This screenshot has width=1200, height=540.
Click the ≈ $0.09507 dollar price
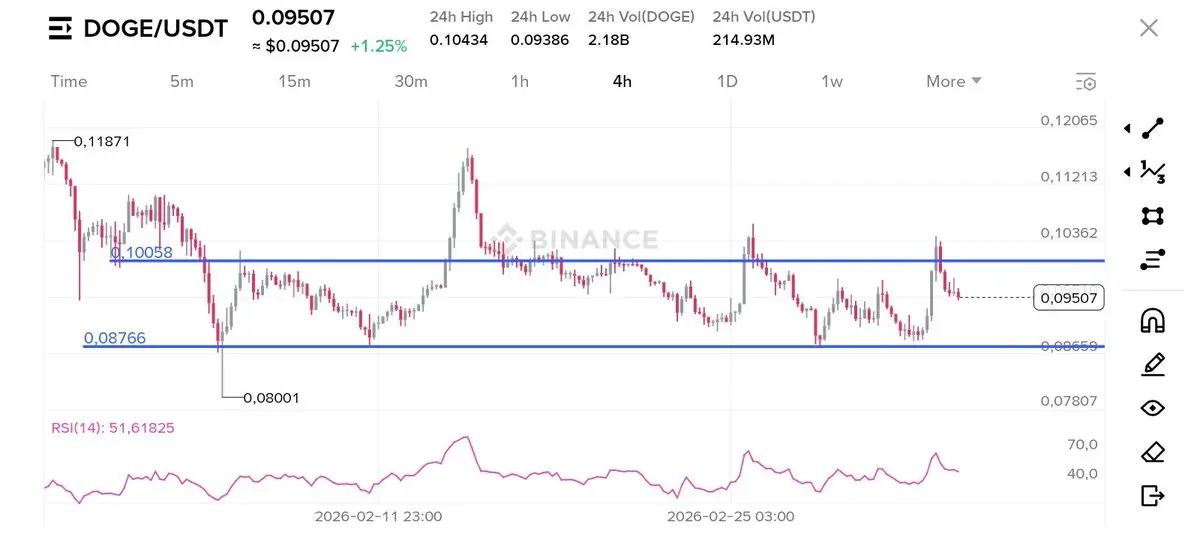point(295,46)
